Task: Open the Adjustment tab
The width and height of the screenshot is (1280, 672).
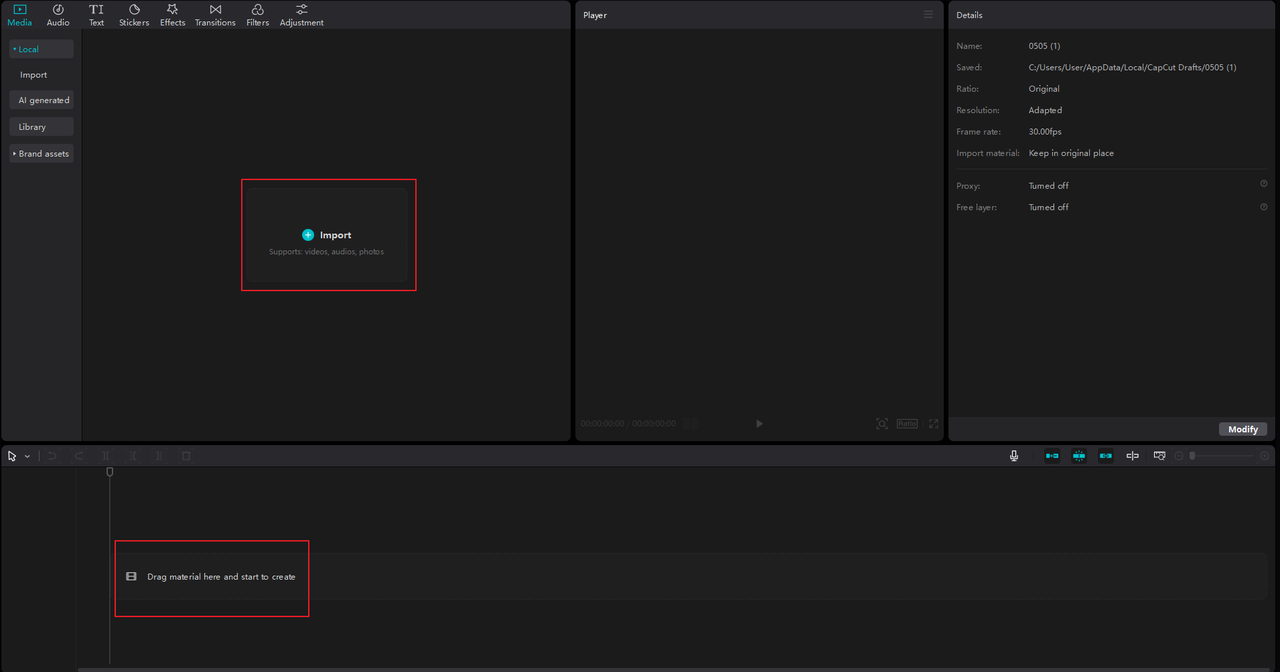Action: 301,15
